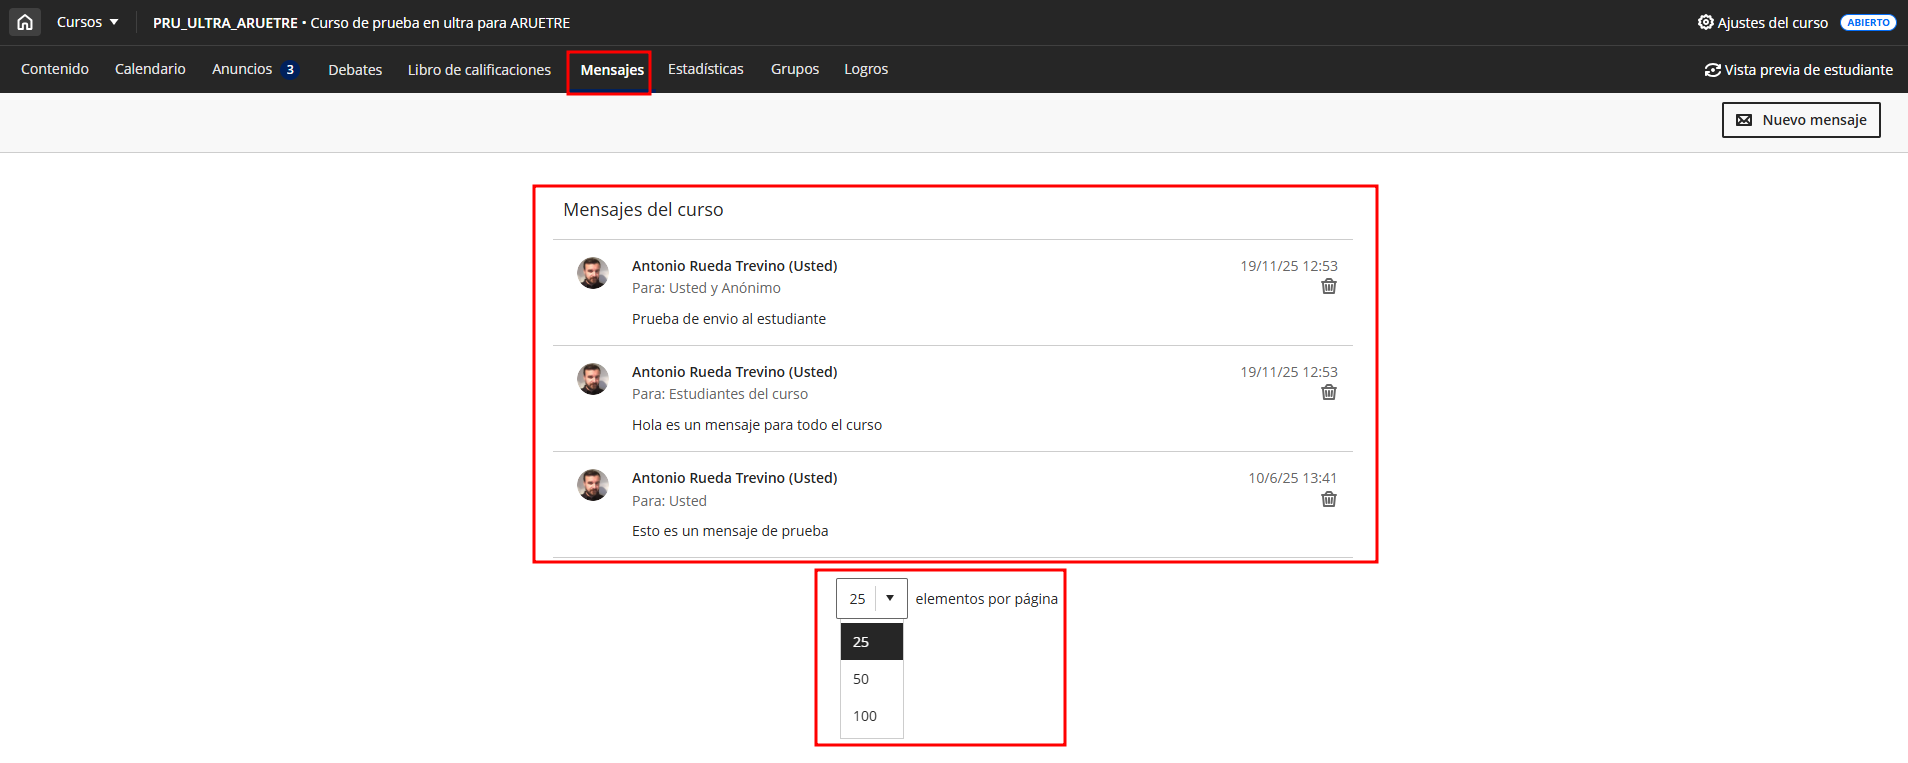Open Vista previa de estudiante
1908x763 pixels.
[x=1798, y=70]
